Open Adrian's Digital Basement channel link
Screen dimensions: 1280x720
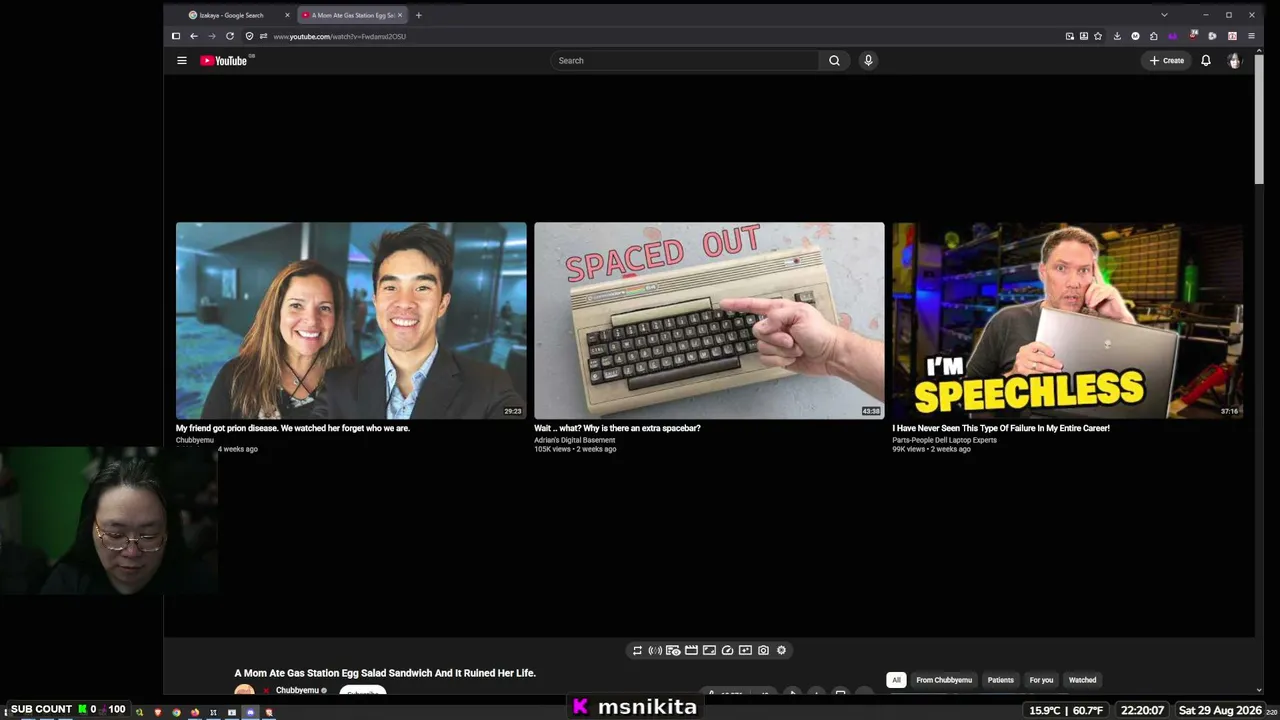574,440
